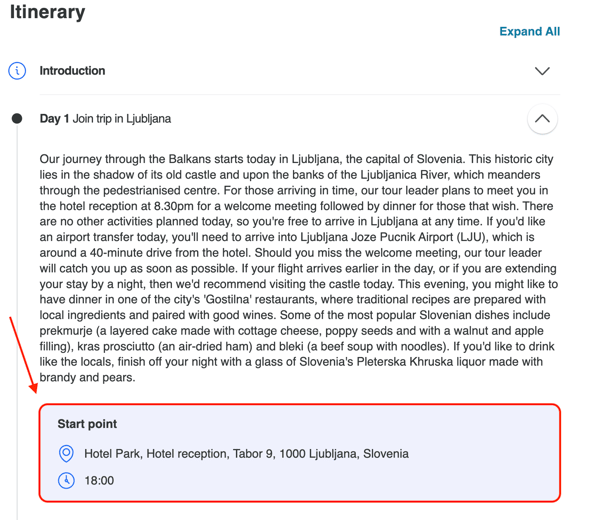This screenshot has height=520, width=600.
Task: Click the divider line under Introduction
Action: pos(300,94)
